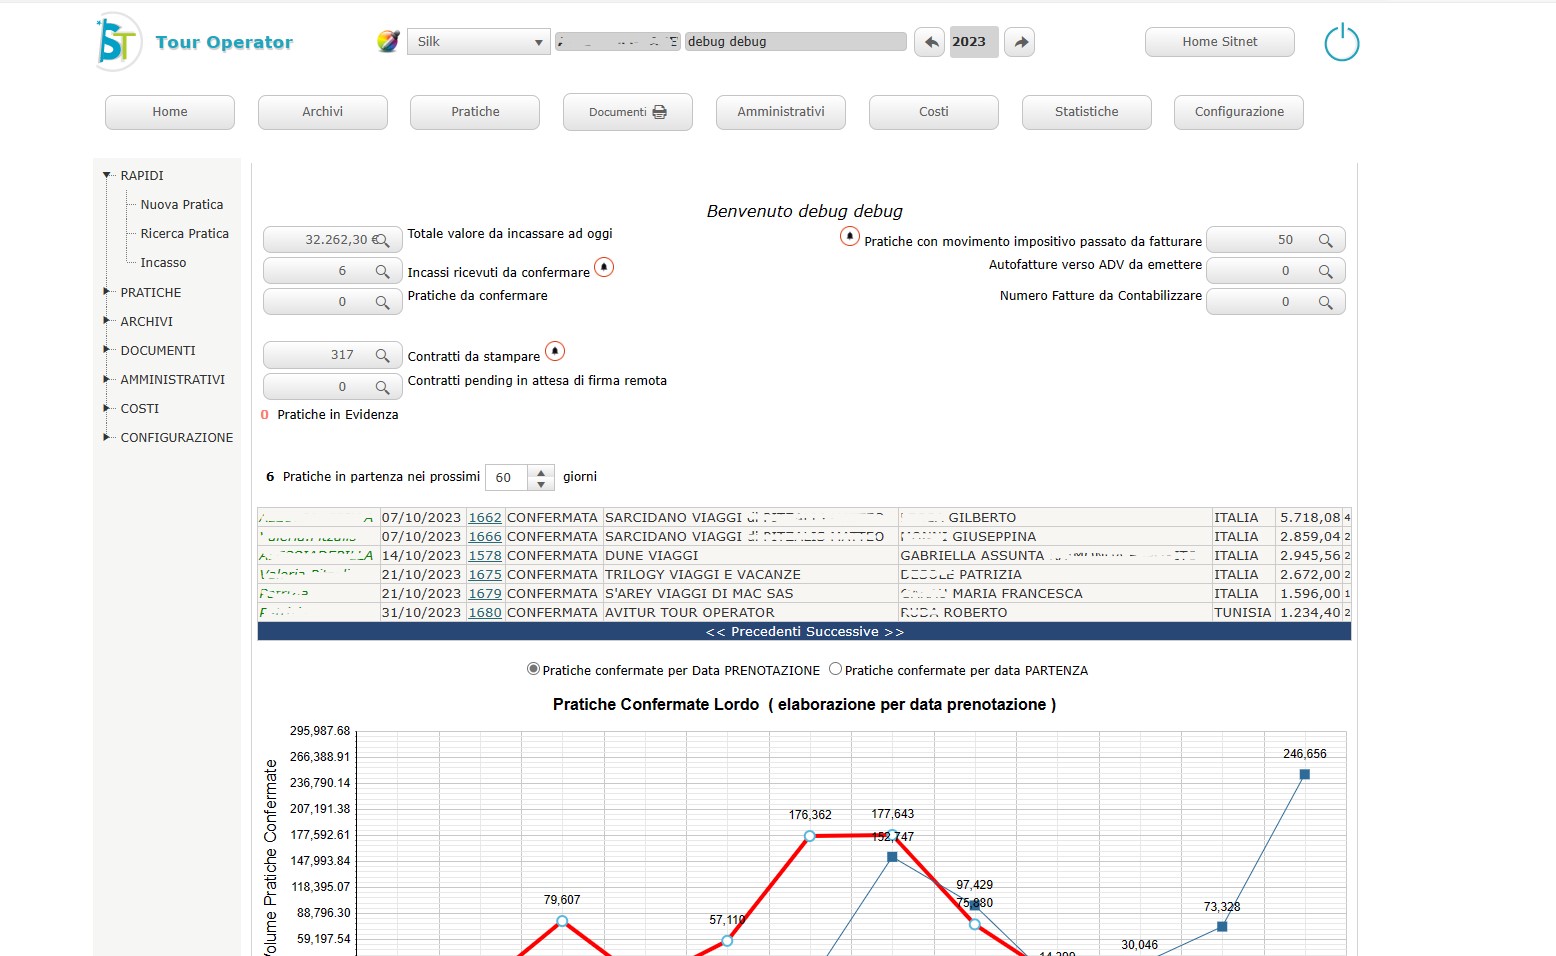Screen dimensions: 1556x956
Task: Click chart point labeled 176,362
Action: pos(809,836)
